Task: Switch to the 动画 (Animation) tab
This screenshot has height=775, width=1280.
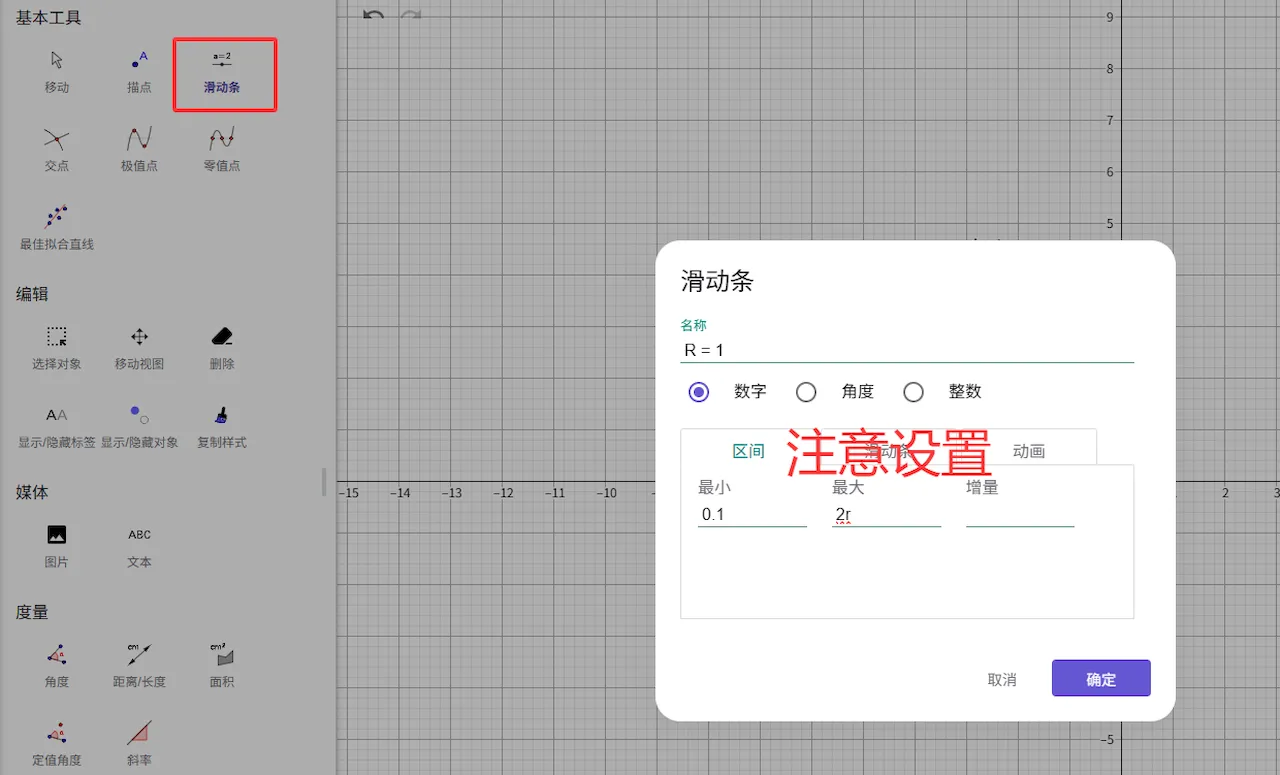Action: point(1028,451)
